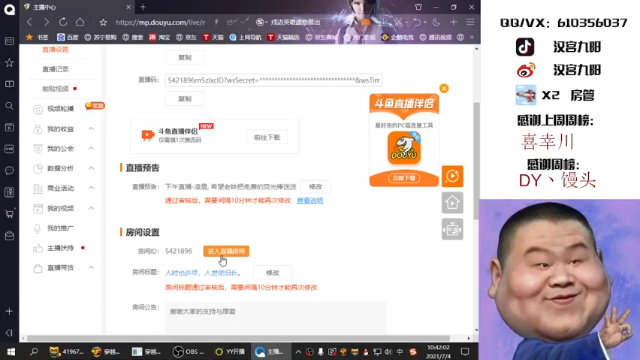640x360 pixels.
Task: Show more bookmarks with double chevron
Action: (471, 37)
